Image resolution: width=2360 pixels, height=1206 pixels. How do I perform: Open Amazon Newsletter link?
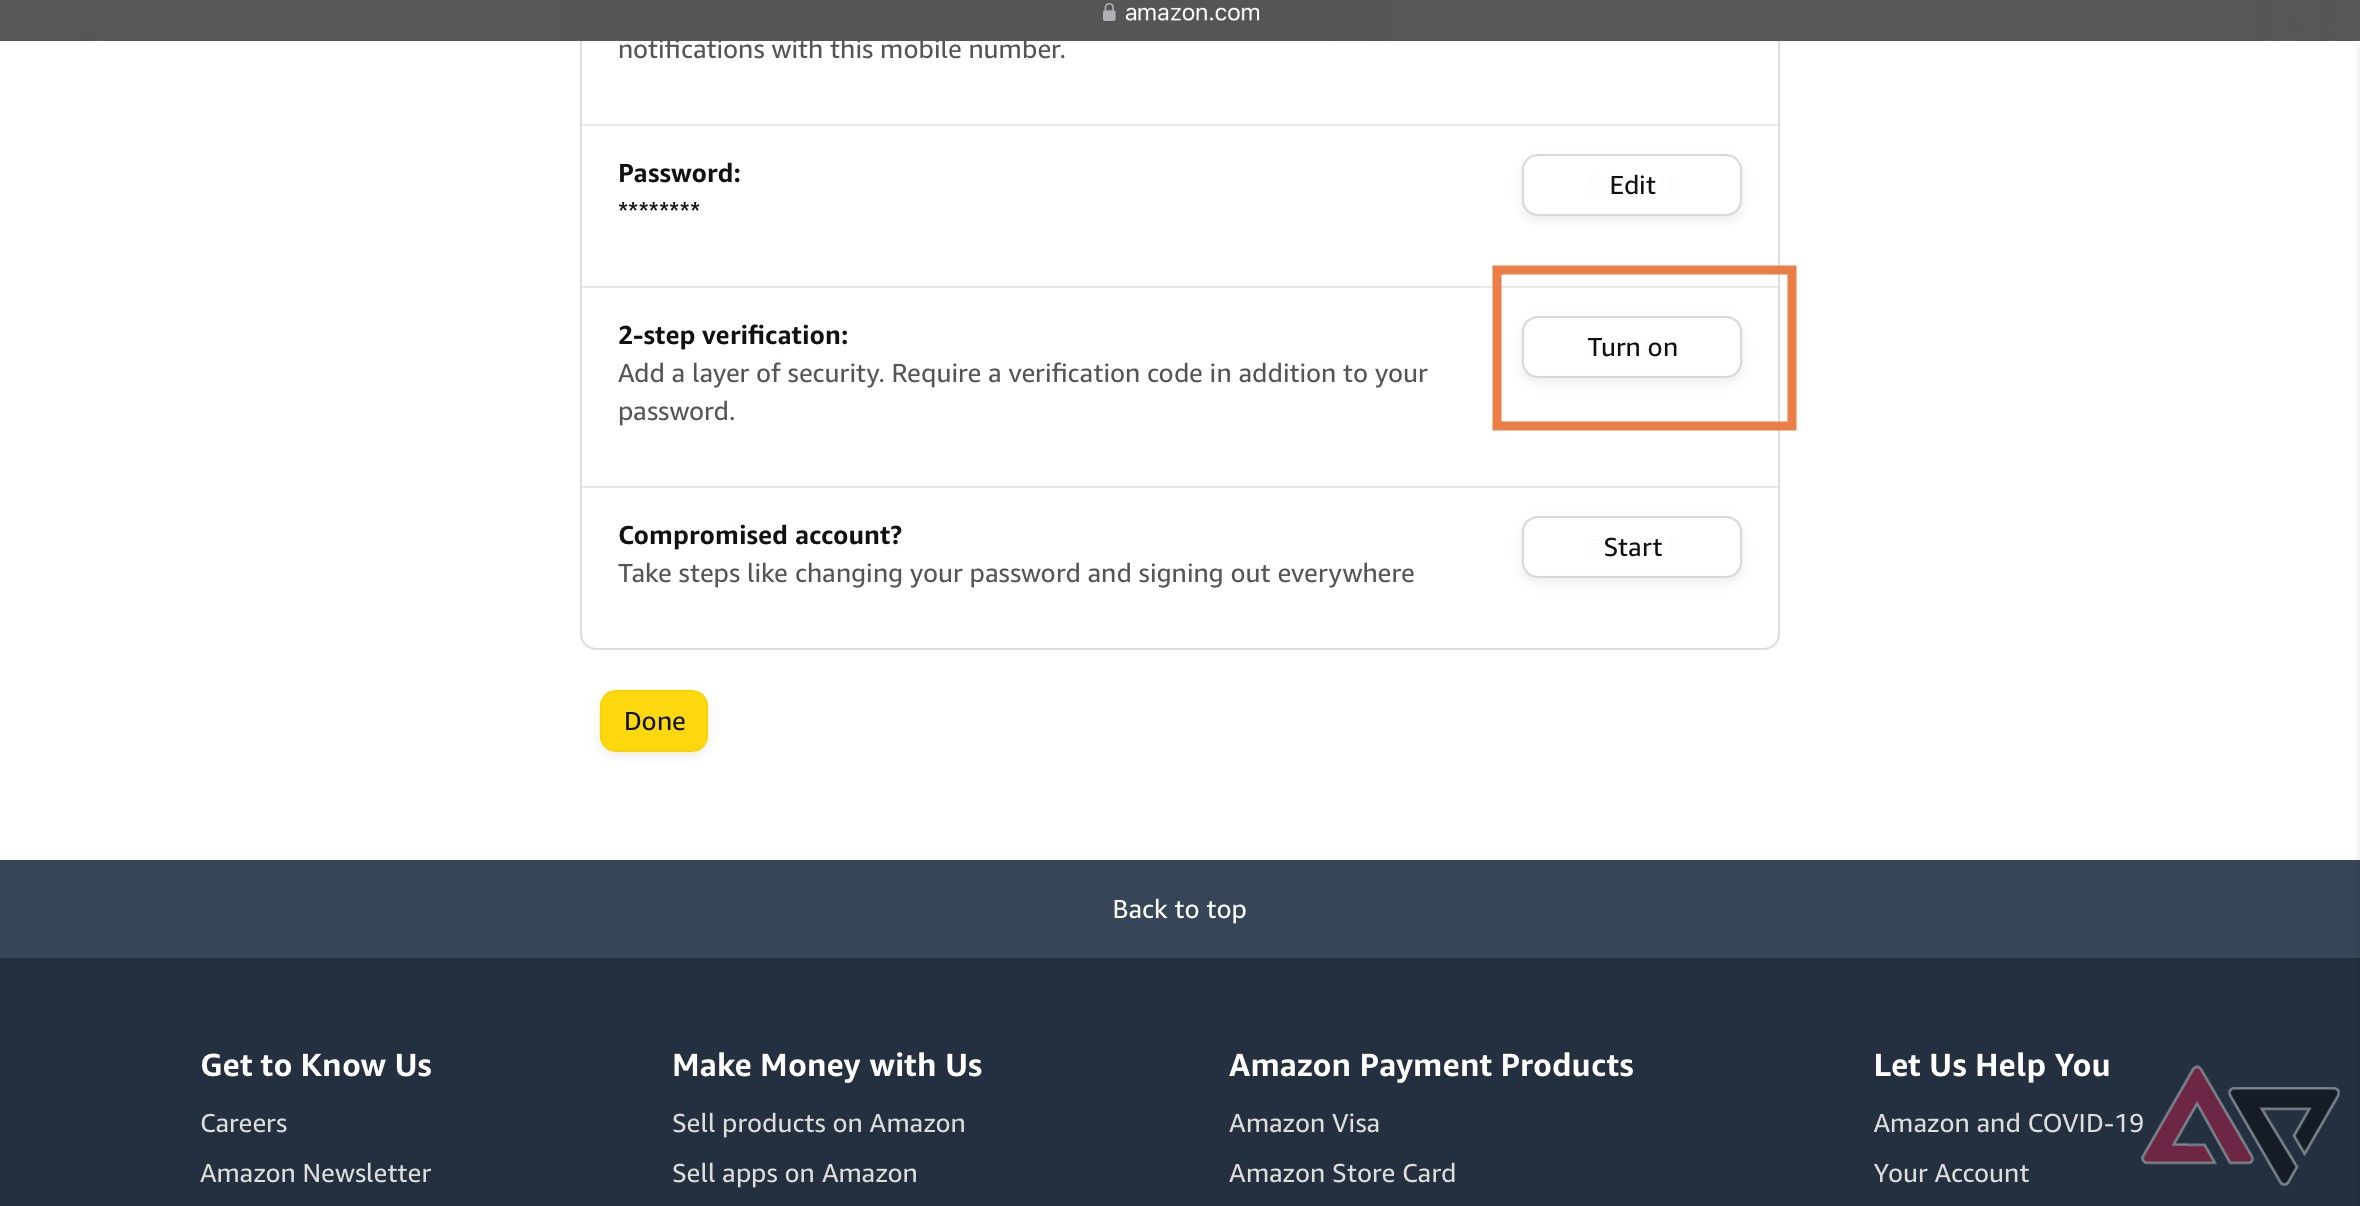pyautogui.click(x=315, y=1171)
